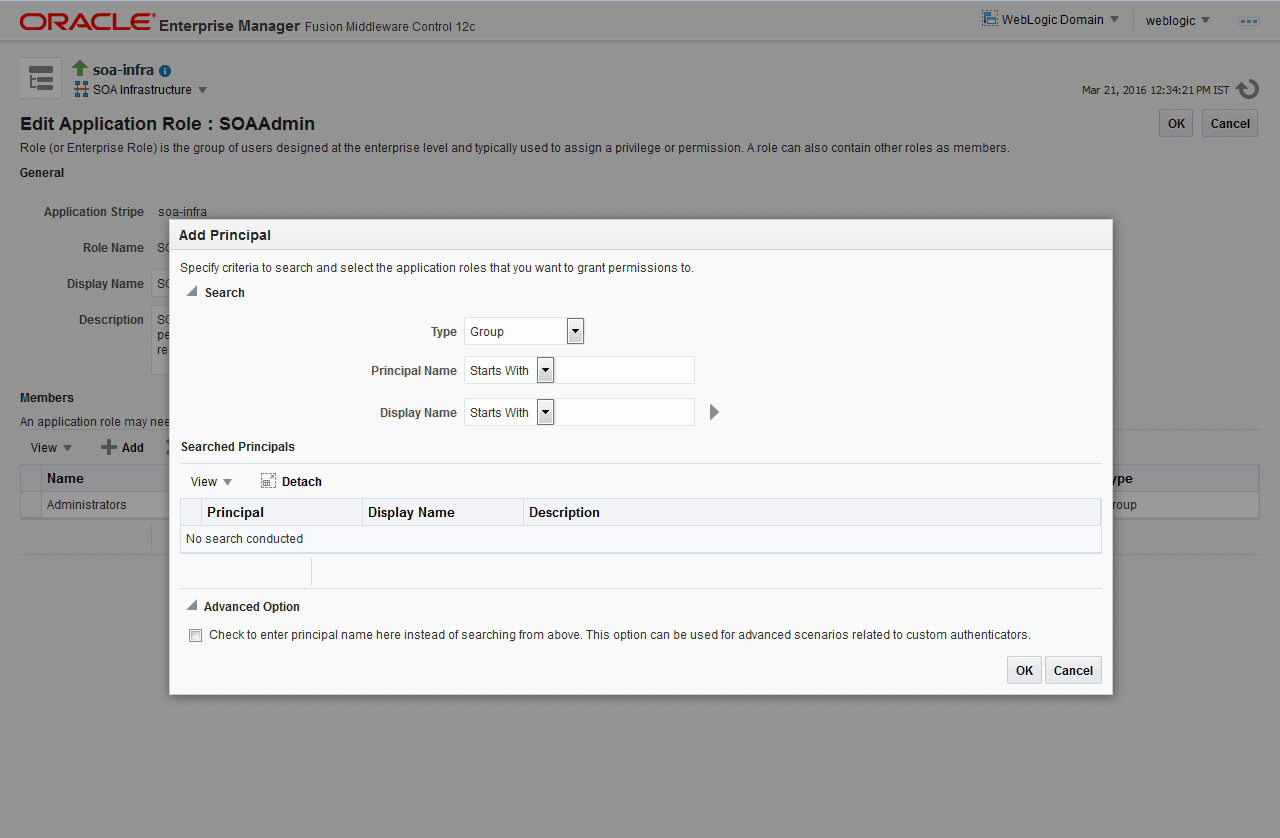Sort by the Description column header
This screenshot has width=1280, height=838.
811,512
